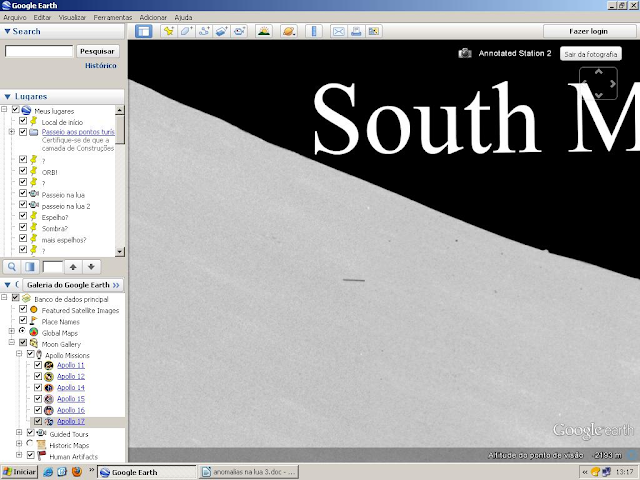The width and height of the screenshot is (640, 480).
Task: Select the Historic Maps radio button
Action: click(30, 443)
